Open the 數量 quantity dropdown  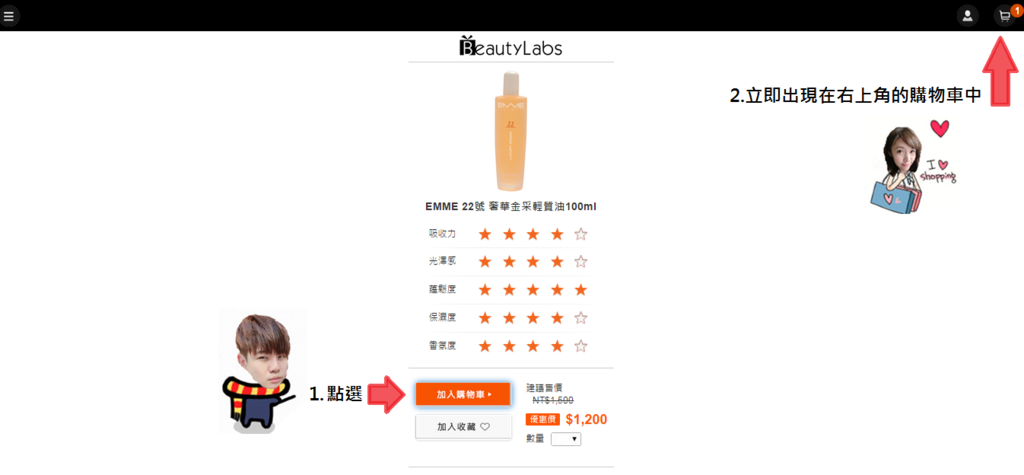pyautogui.click(x=566, y=439)
